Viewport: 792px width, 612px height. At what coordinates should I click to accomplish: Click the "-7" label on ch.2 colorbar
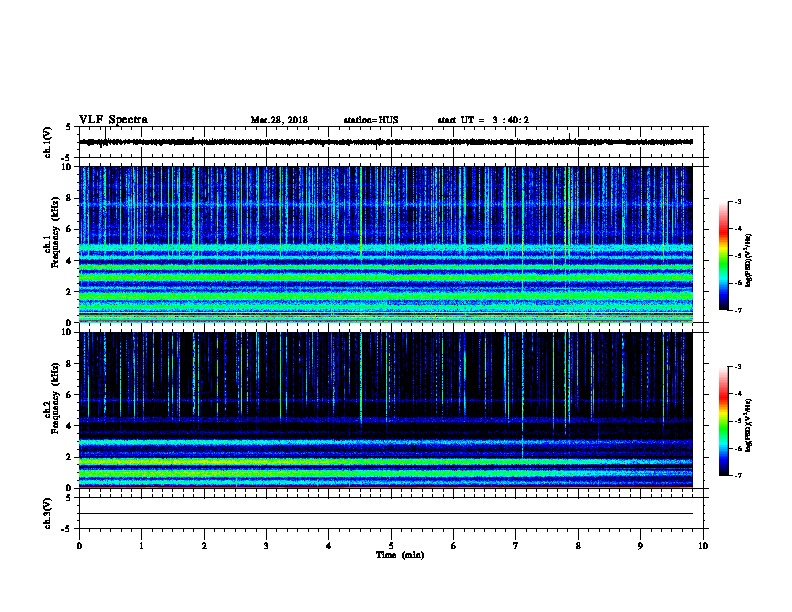pos(737,475)
